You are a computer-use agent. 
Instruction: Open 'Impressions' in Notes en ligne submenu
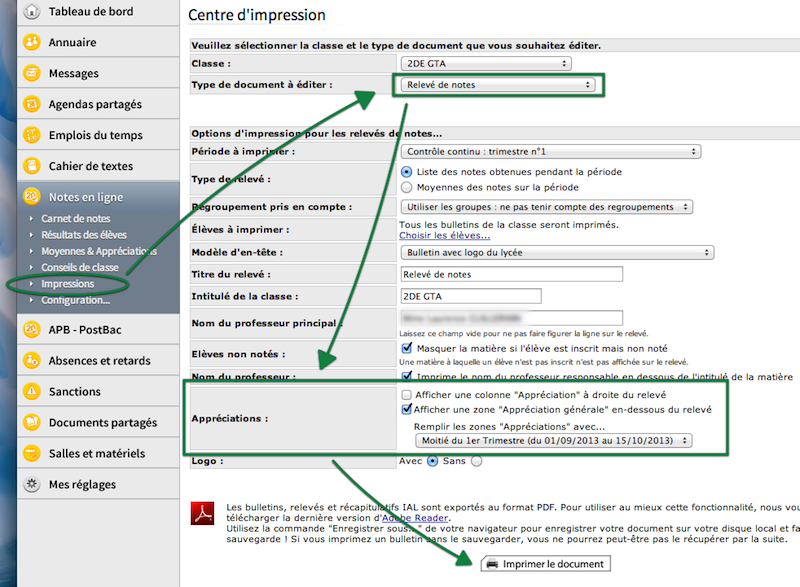click(x=68, y=284)
